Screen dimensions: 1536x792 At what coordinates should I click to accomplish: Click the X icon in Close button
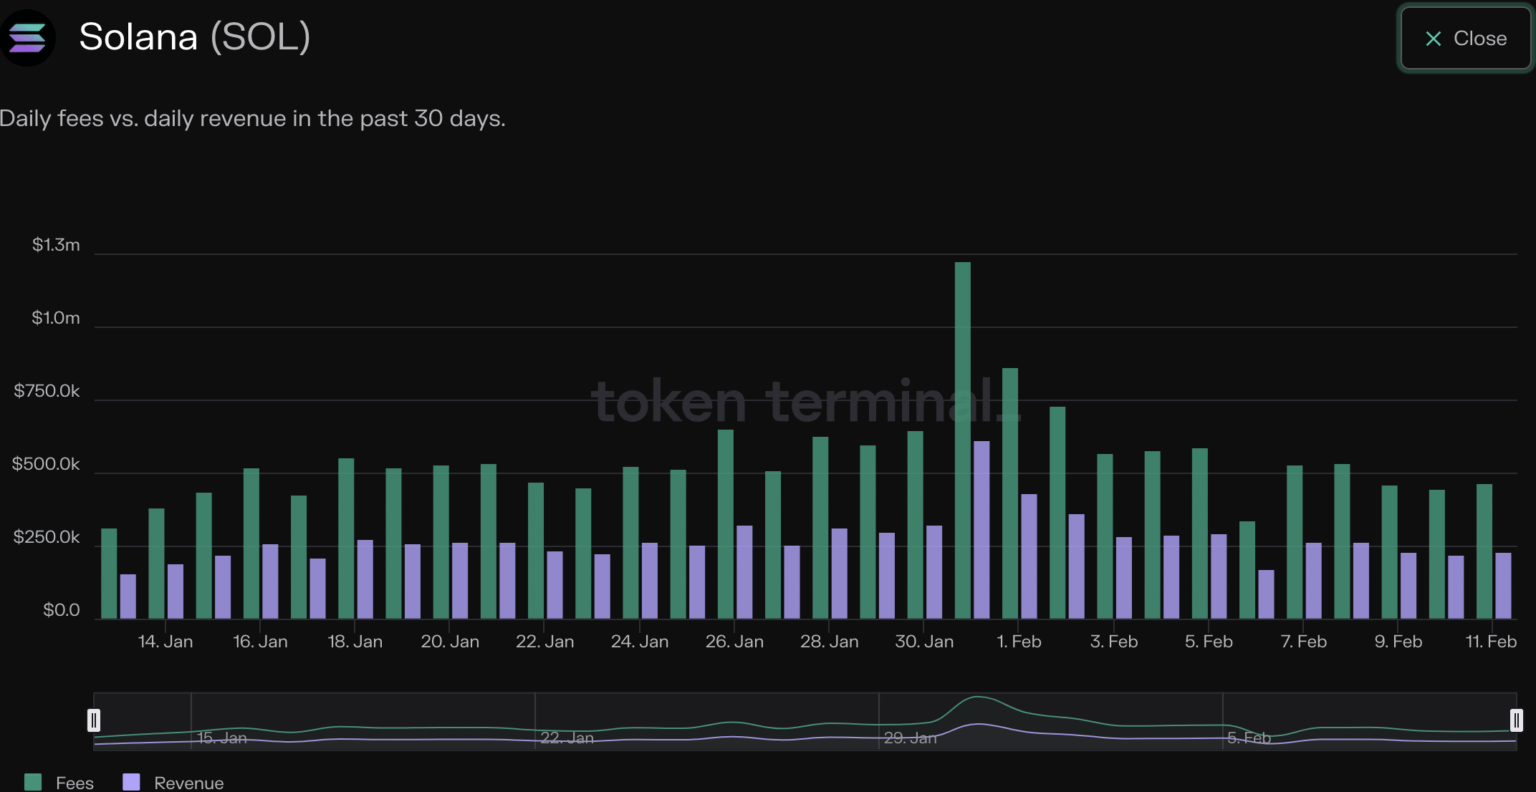[x=1433, y=39]
